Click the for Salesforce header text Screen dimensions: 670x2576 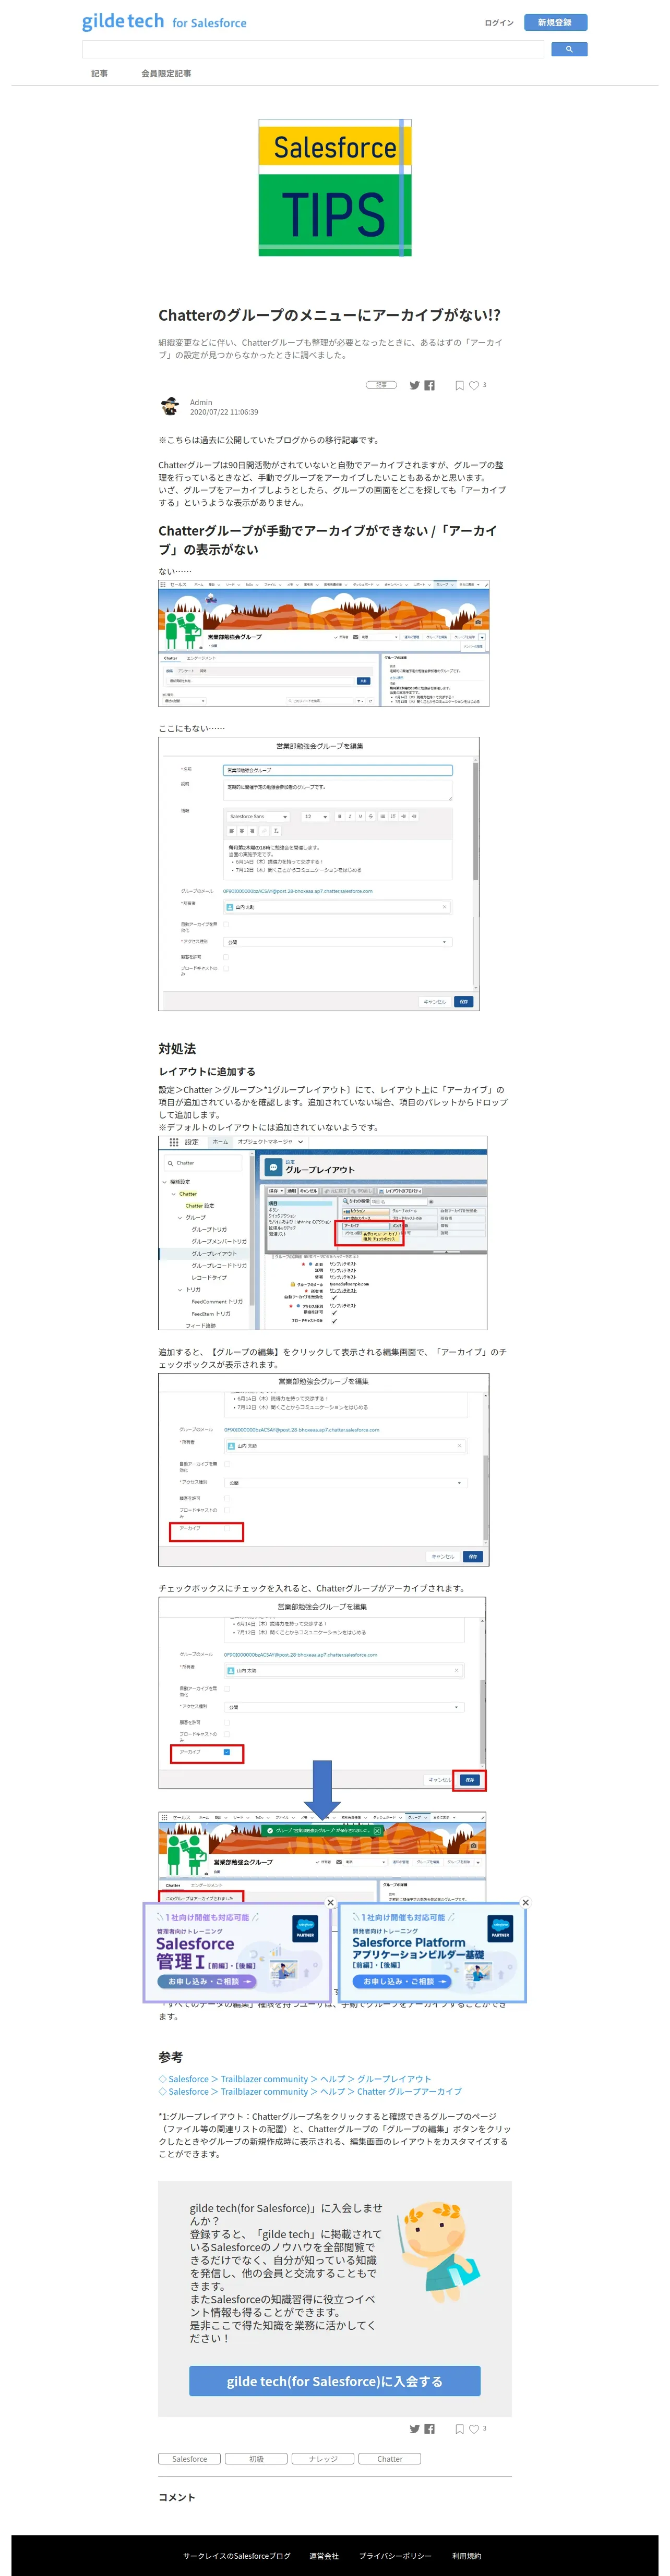(x=209, y=23)
